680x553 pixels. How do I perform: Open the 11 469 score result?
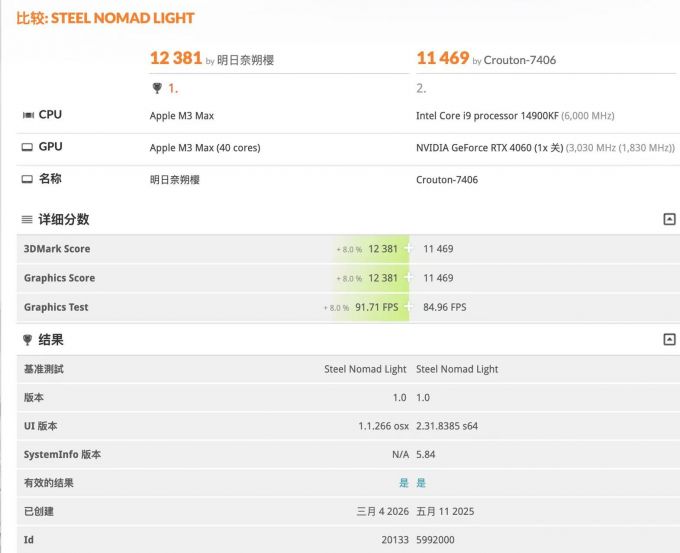click(x=442, y=58)
